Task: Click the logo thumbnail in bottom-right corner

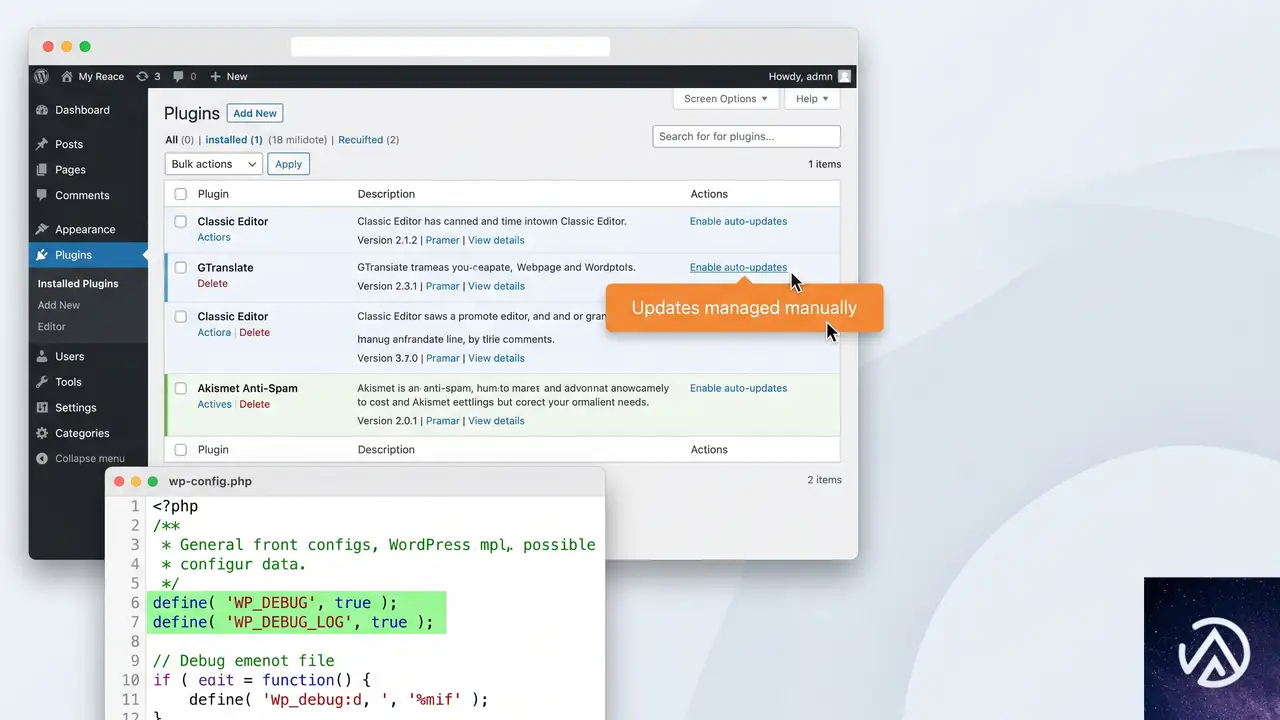Action: pos(1212,648)
